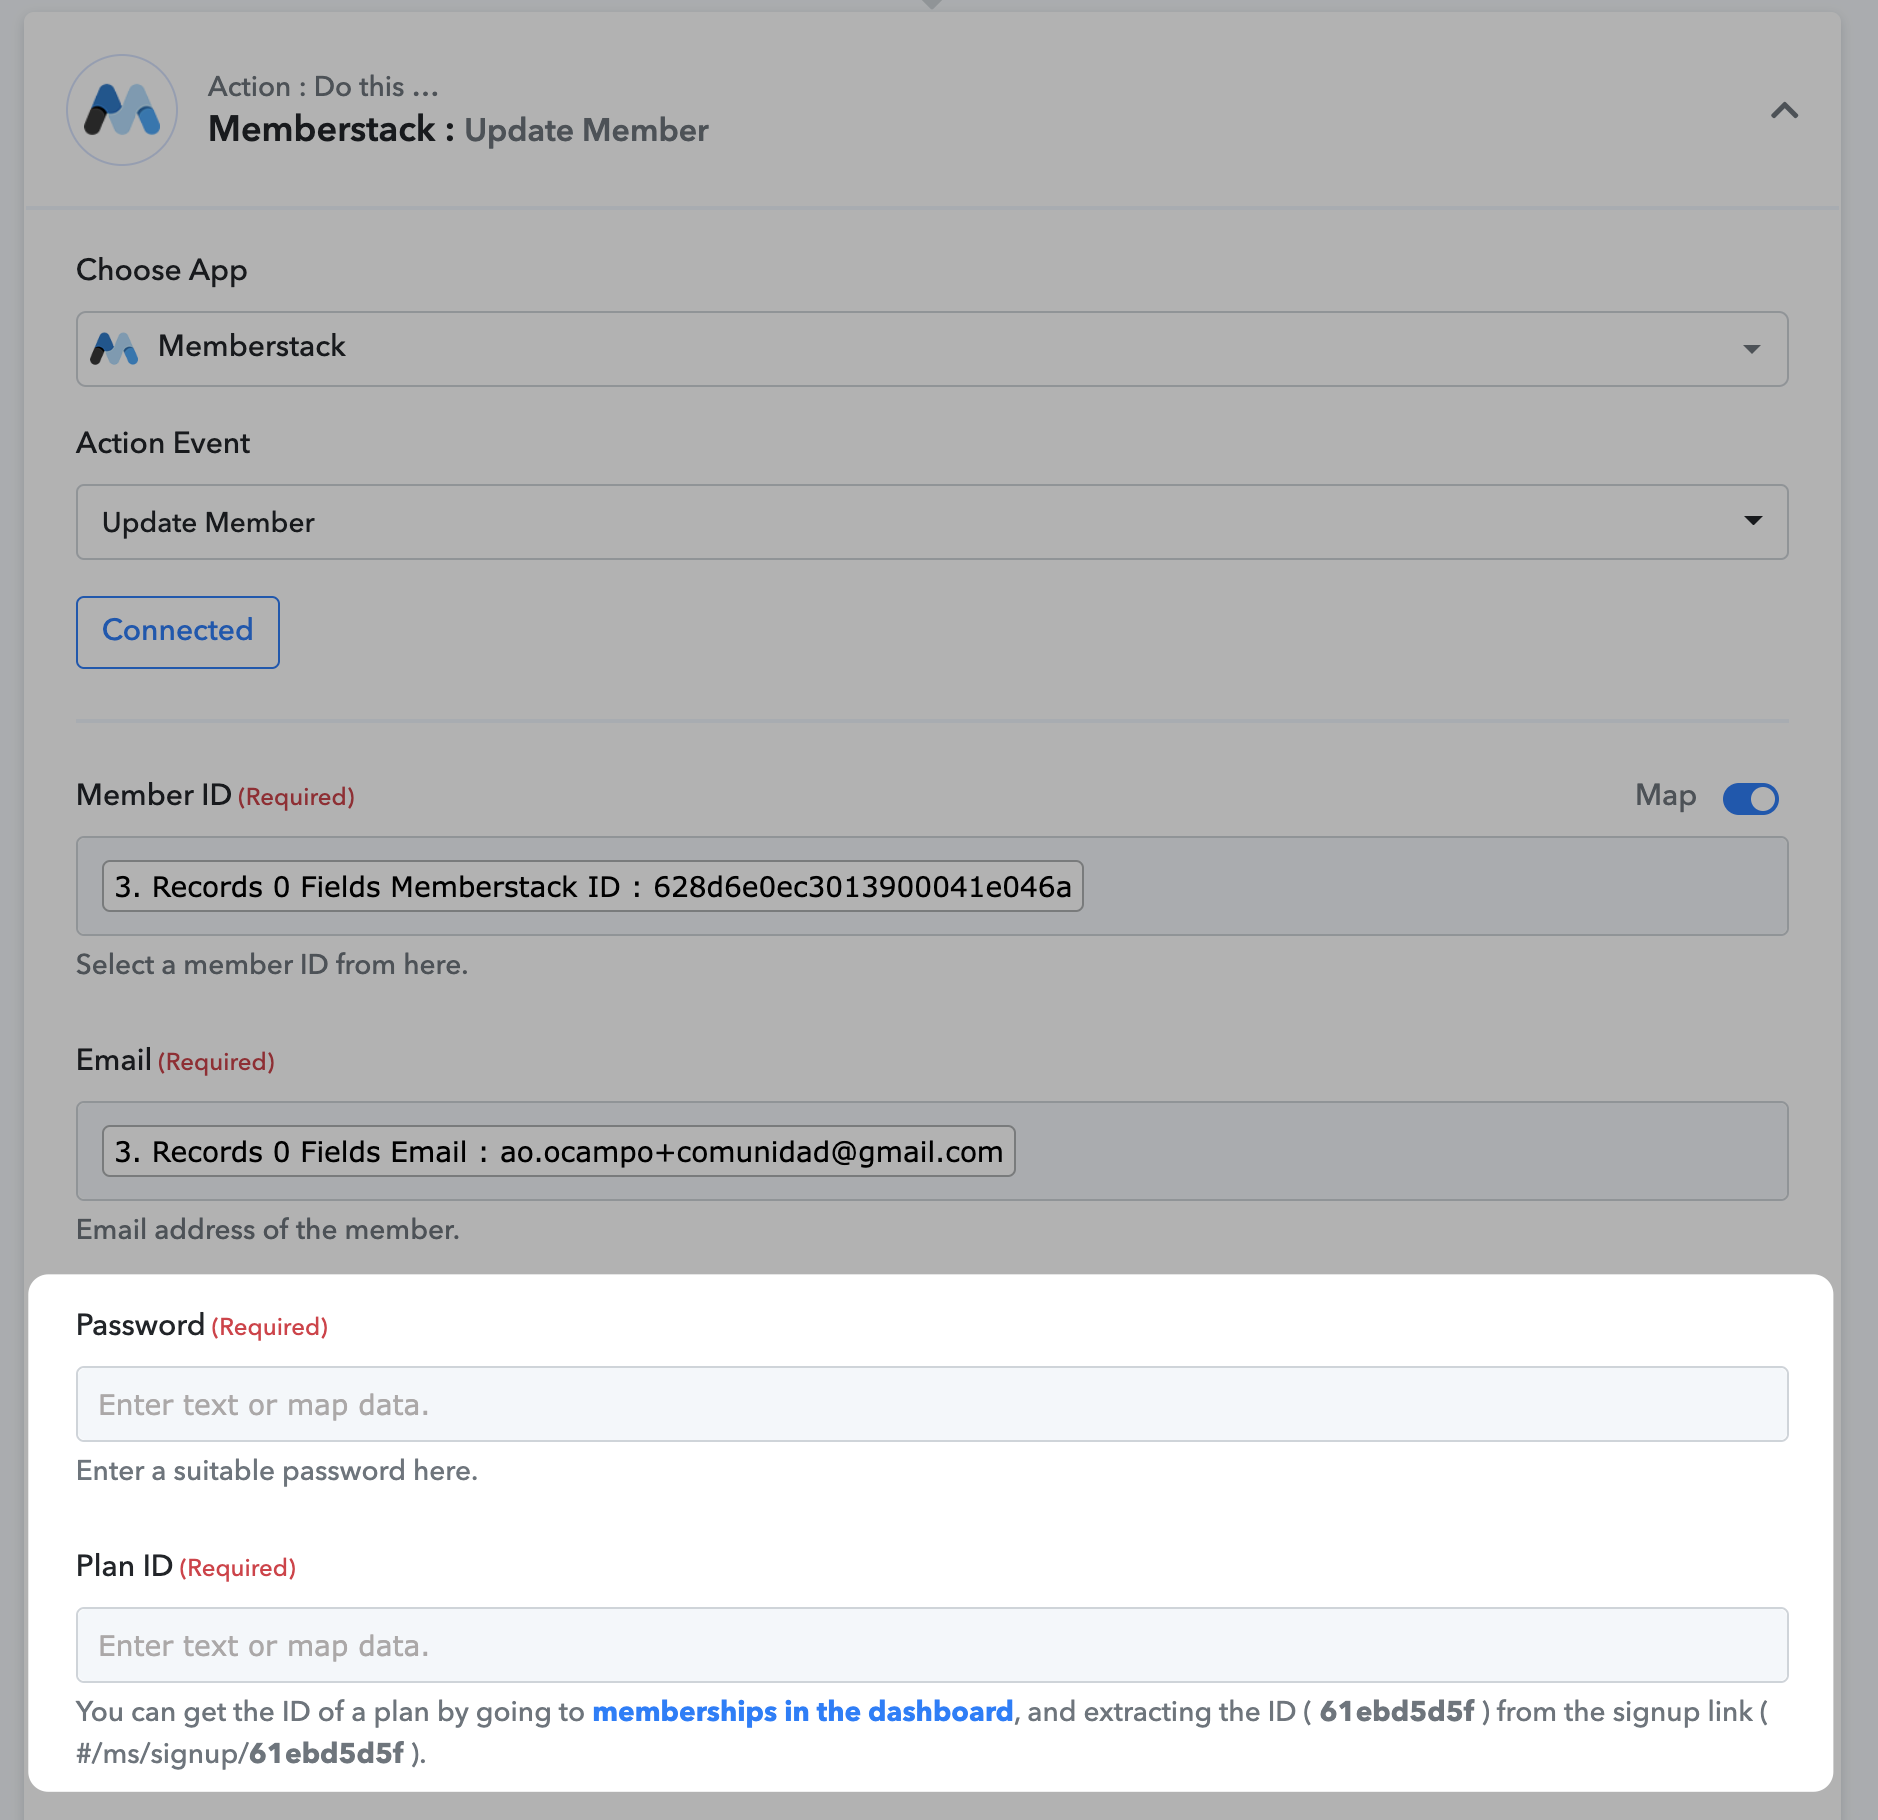This screenshot has height=1820, width=1878.
Task: Click the Plan ID field label
Action: tap(125, 1566)
